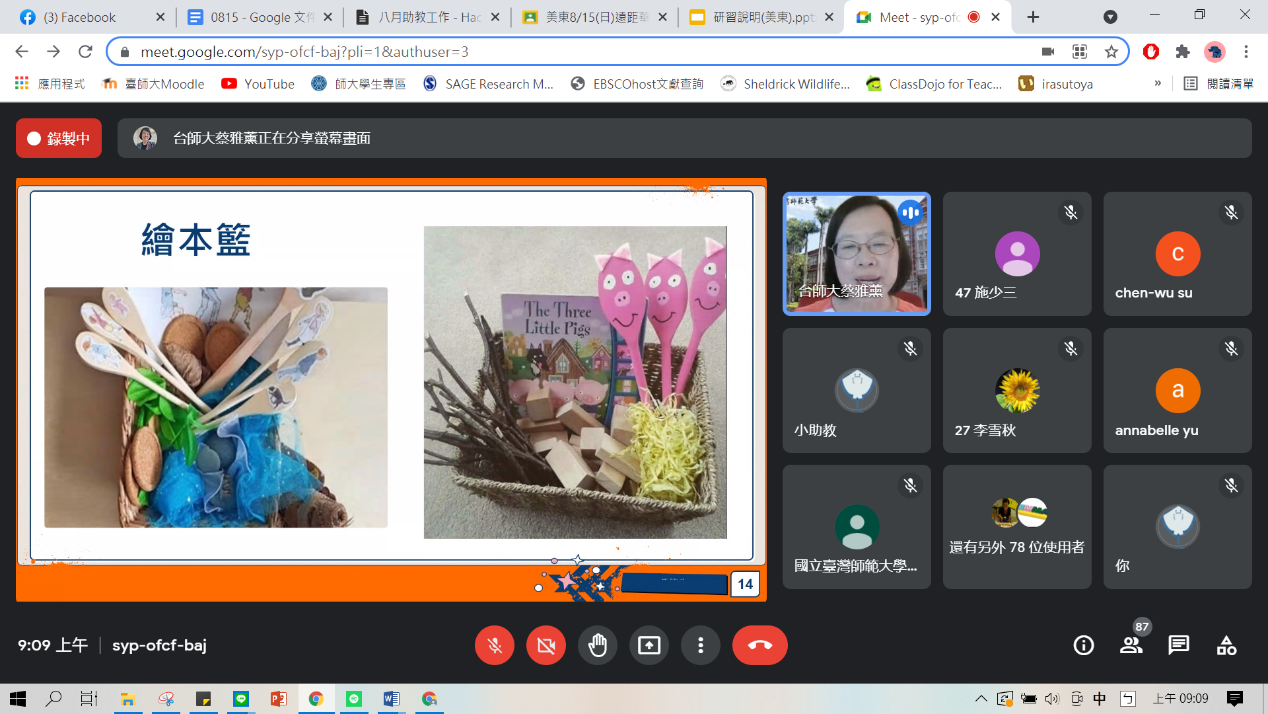The image size is (1268, 714).
Task: Click the slide progress bar on the shared screen
Action: tap(675, 584)
